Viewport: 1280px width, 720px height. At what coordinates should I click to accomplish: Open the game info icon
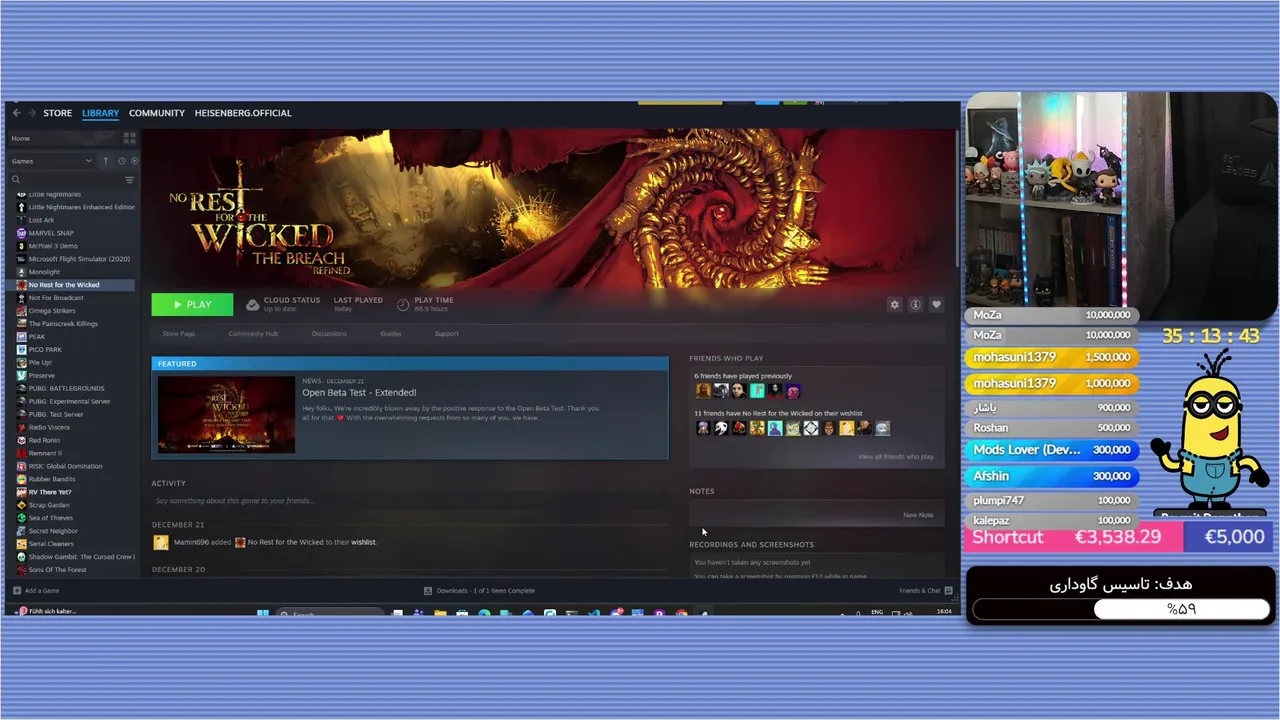(x=915, y=304)
